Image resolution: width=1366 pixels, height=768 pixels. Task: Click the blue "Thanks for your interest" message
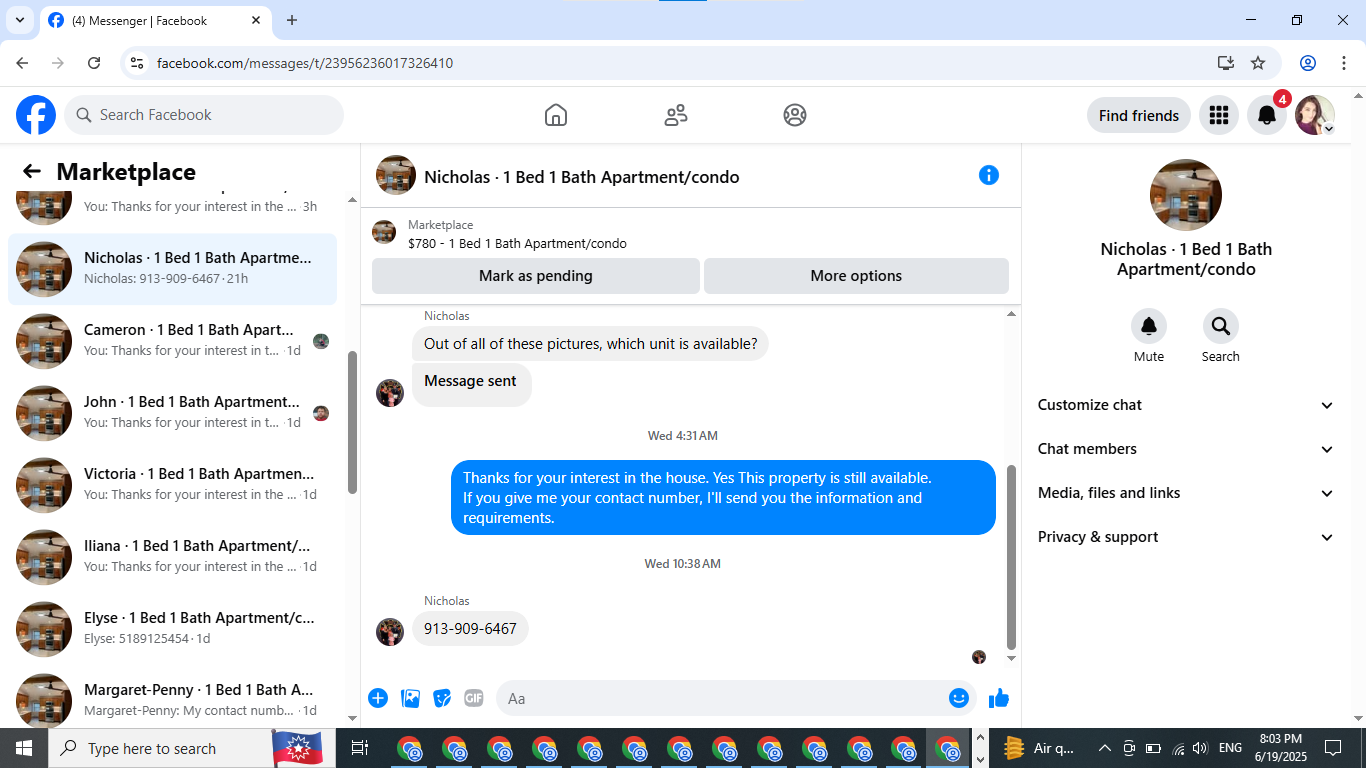click(x=723, y=498)
